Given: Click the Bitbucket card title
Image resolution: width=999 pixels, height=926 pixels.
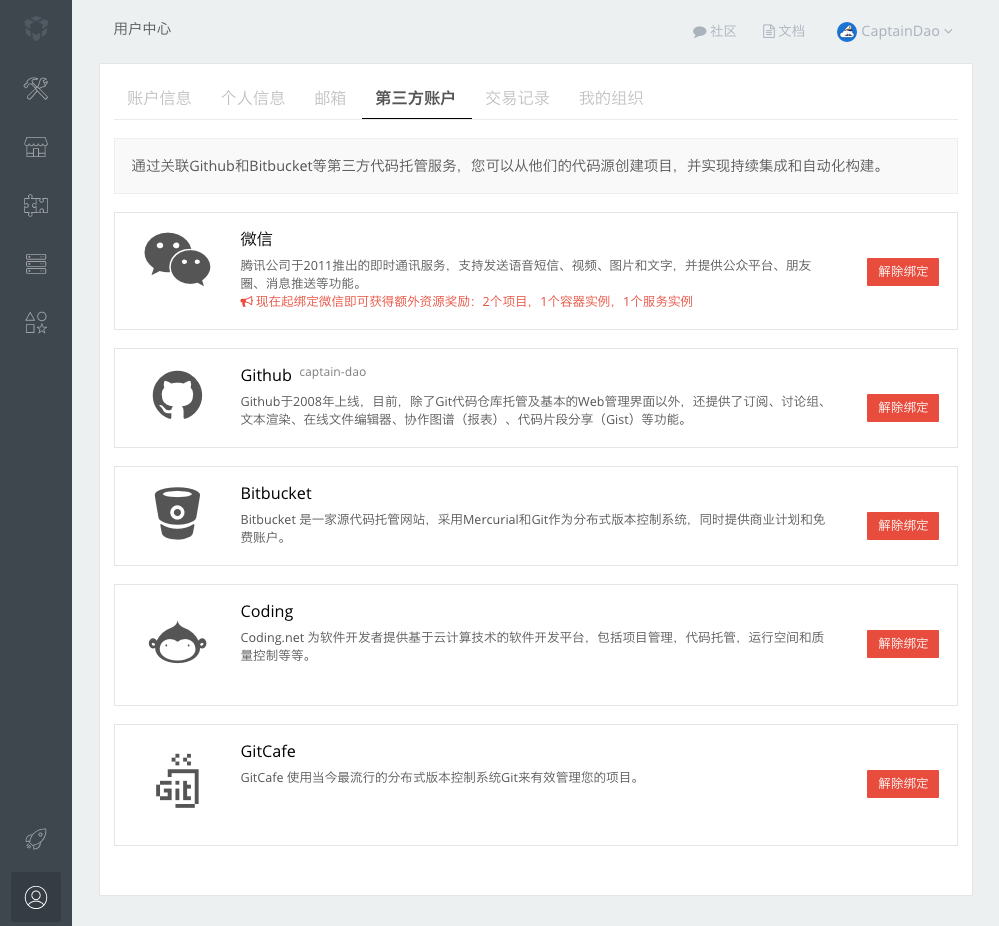Looking at the screenshot, I should pyautogui.click(x=276, y=493).
